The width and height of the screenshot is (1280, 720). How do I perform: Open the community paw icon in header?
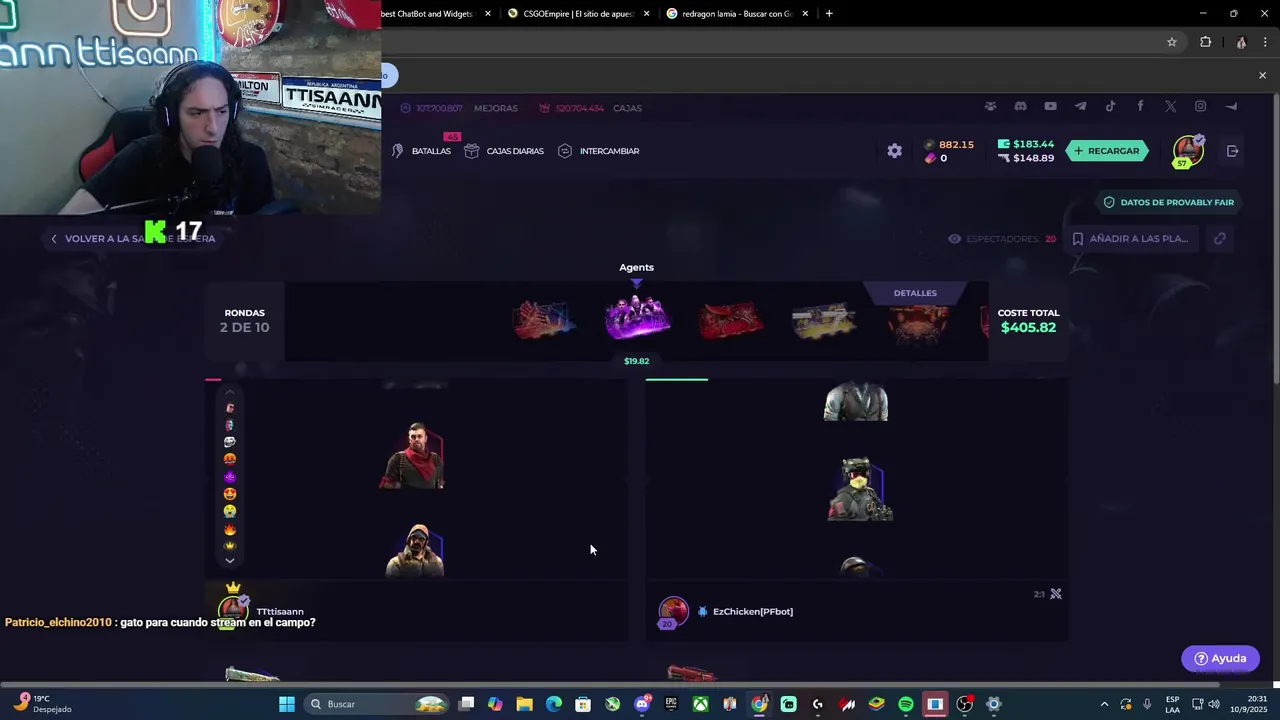[990, 106]
